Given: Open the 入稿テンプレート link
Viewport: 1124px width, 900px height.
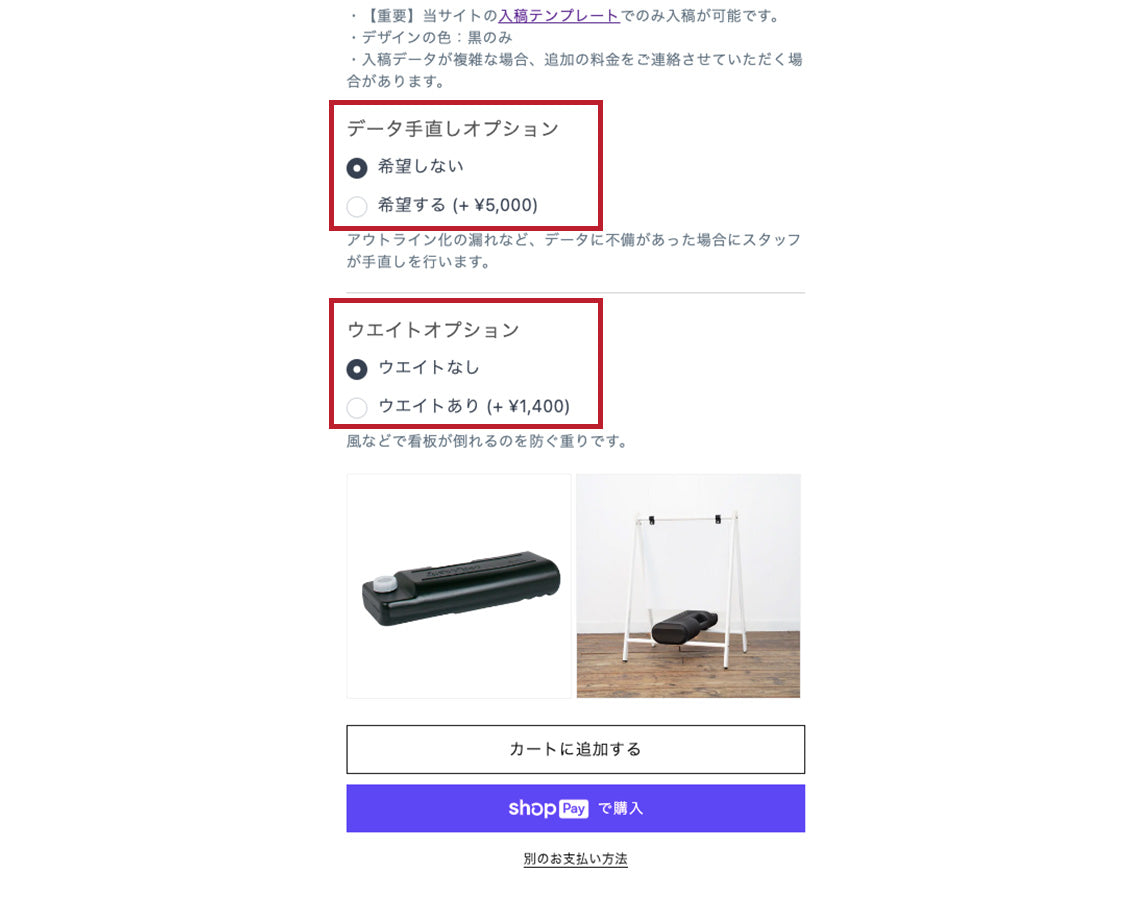Looking at the screenshot, I should click(x=558, y=15).
